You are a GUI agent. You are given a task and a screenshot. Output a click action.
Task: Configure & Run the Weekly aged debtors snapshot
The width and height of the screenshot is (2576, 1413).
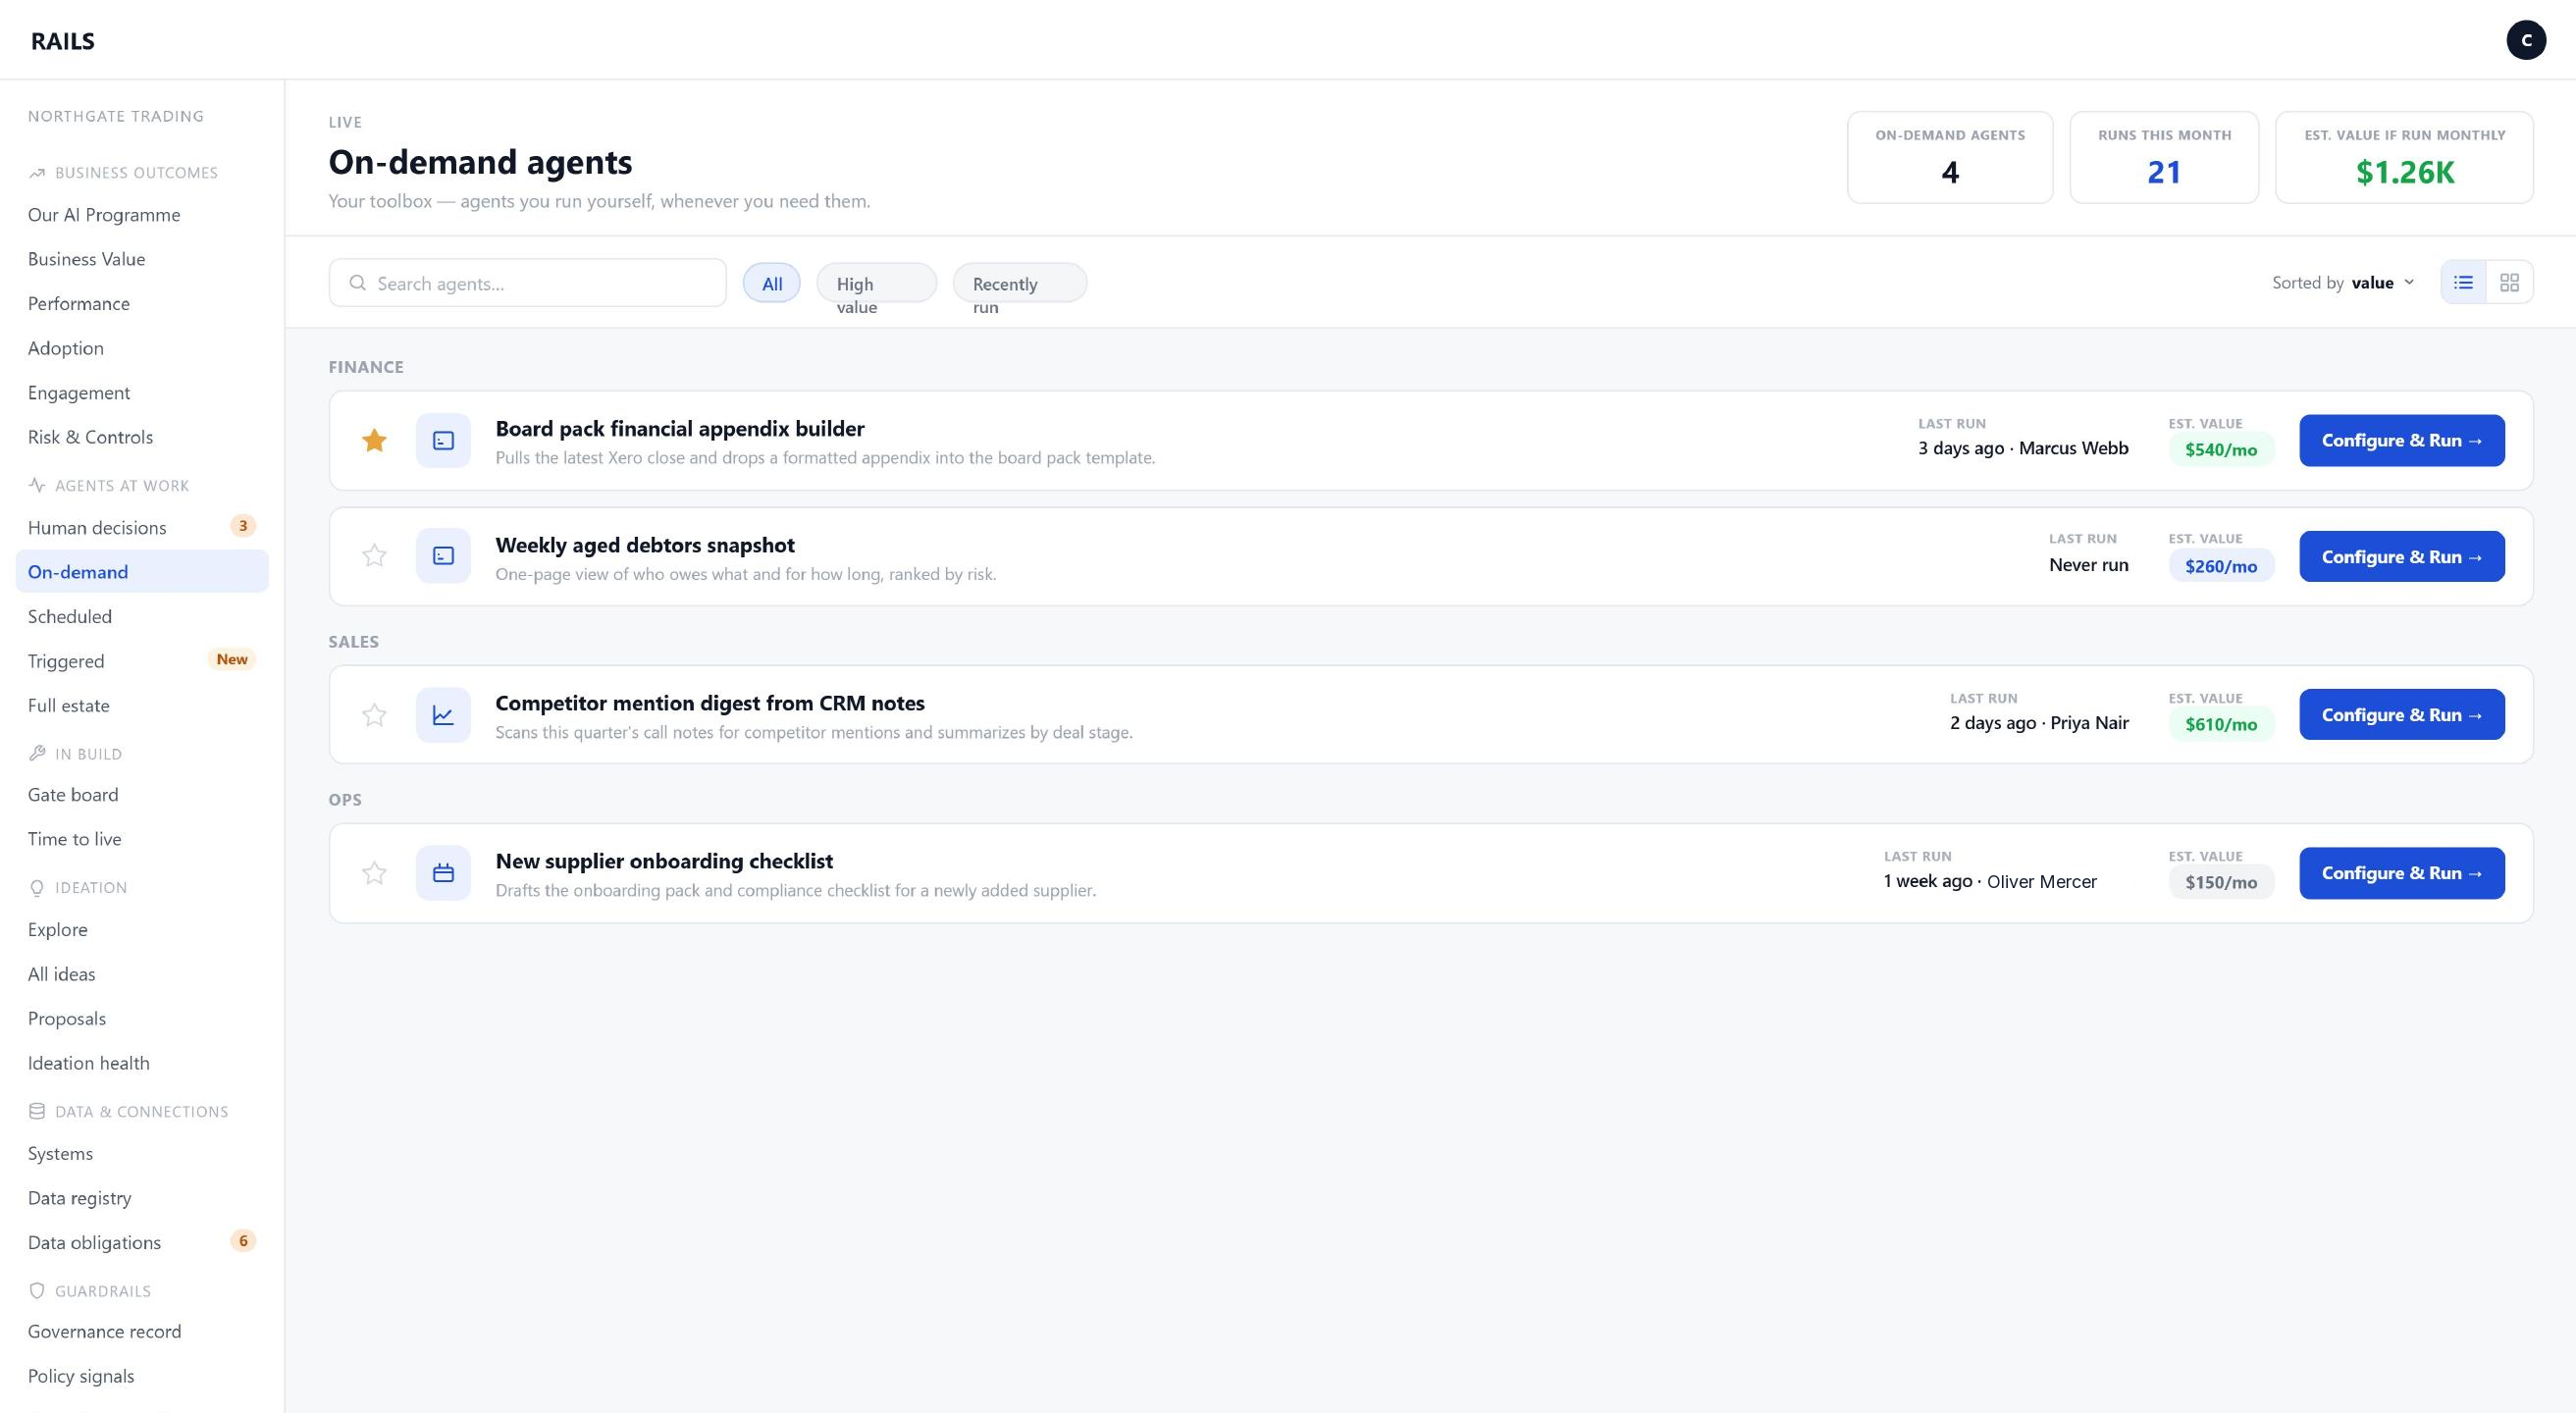click(x=2402, y=556)
